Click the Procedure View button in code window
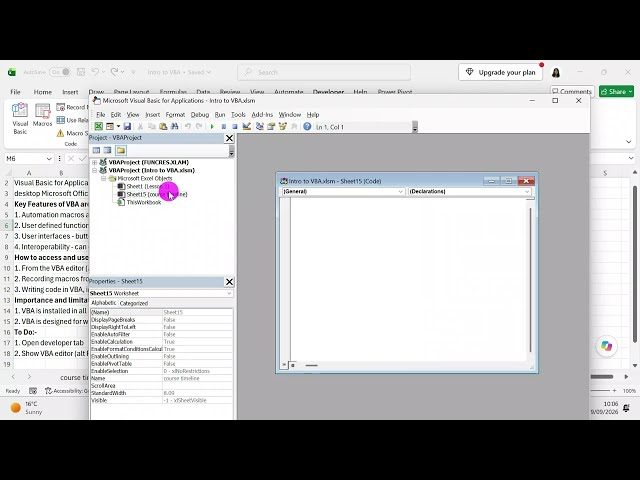This screenshot has height=480, width=640. point(284,365)
